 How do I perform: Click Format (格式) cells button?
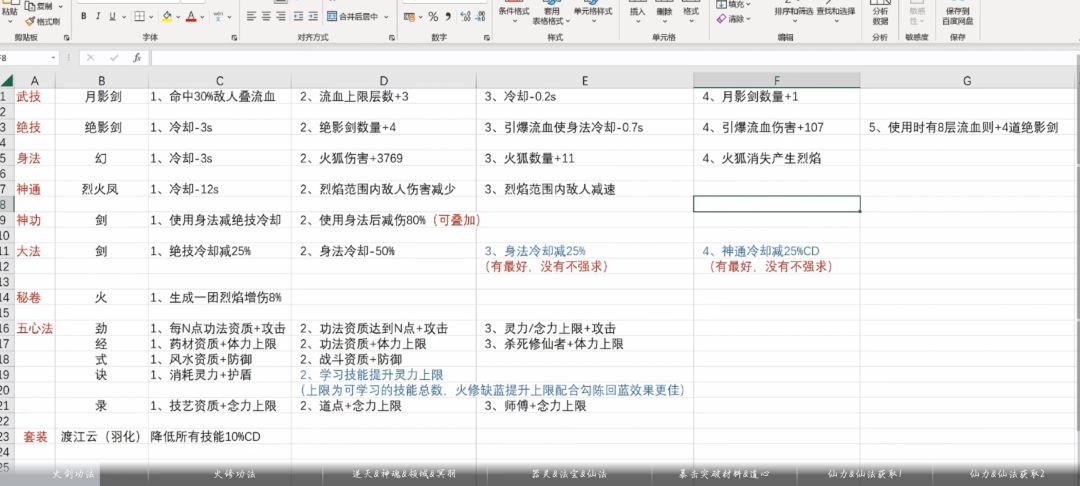click(x=690, y=11)
